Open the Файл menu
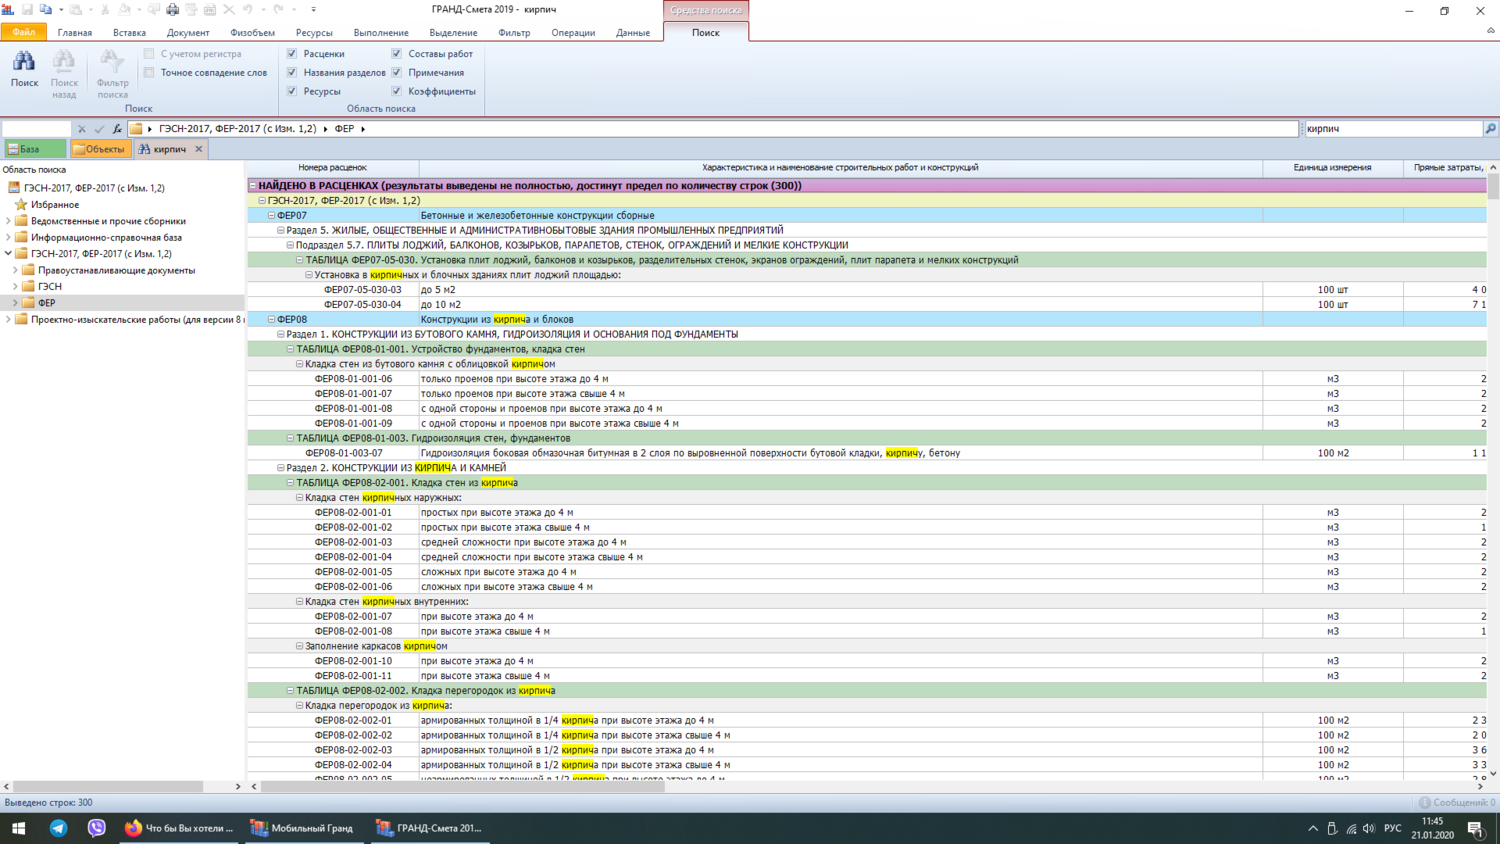Screen dimensions: 1500x844 click(23, 33)
